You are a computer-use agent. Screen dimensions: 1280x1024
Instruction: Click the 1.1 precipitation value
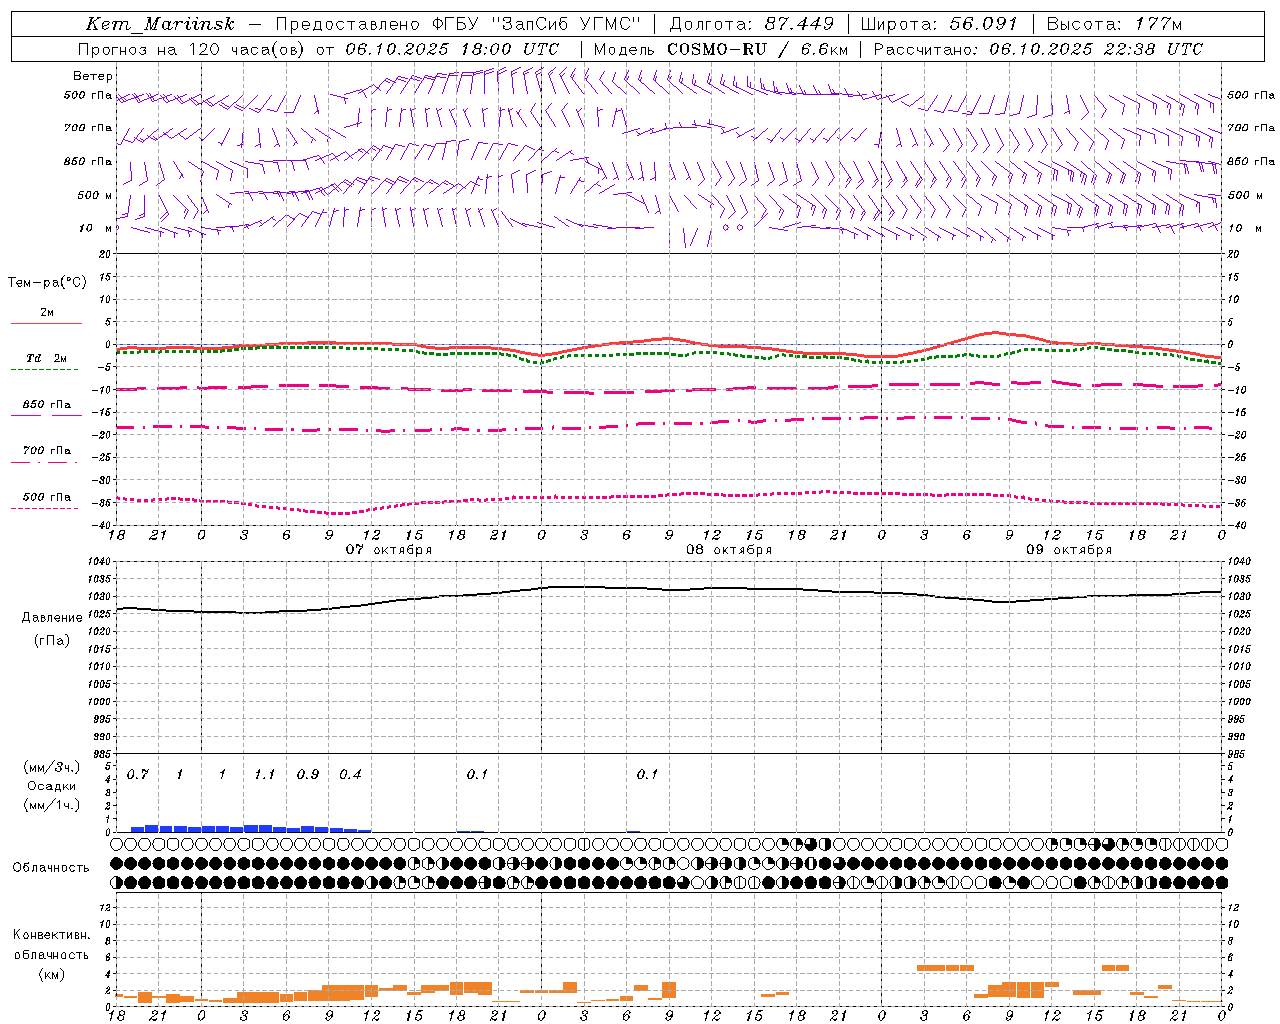(264, 775)
